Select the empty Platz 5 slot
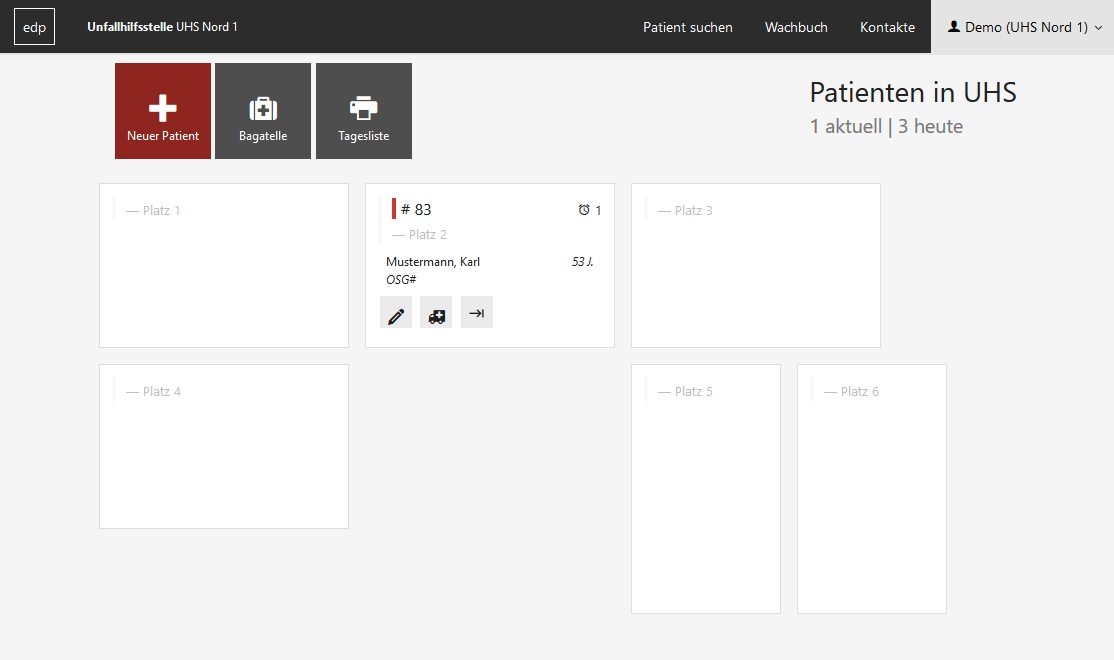Image resolution: width=1114 pixels, height=660 pixels. [x=705, y=489]
